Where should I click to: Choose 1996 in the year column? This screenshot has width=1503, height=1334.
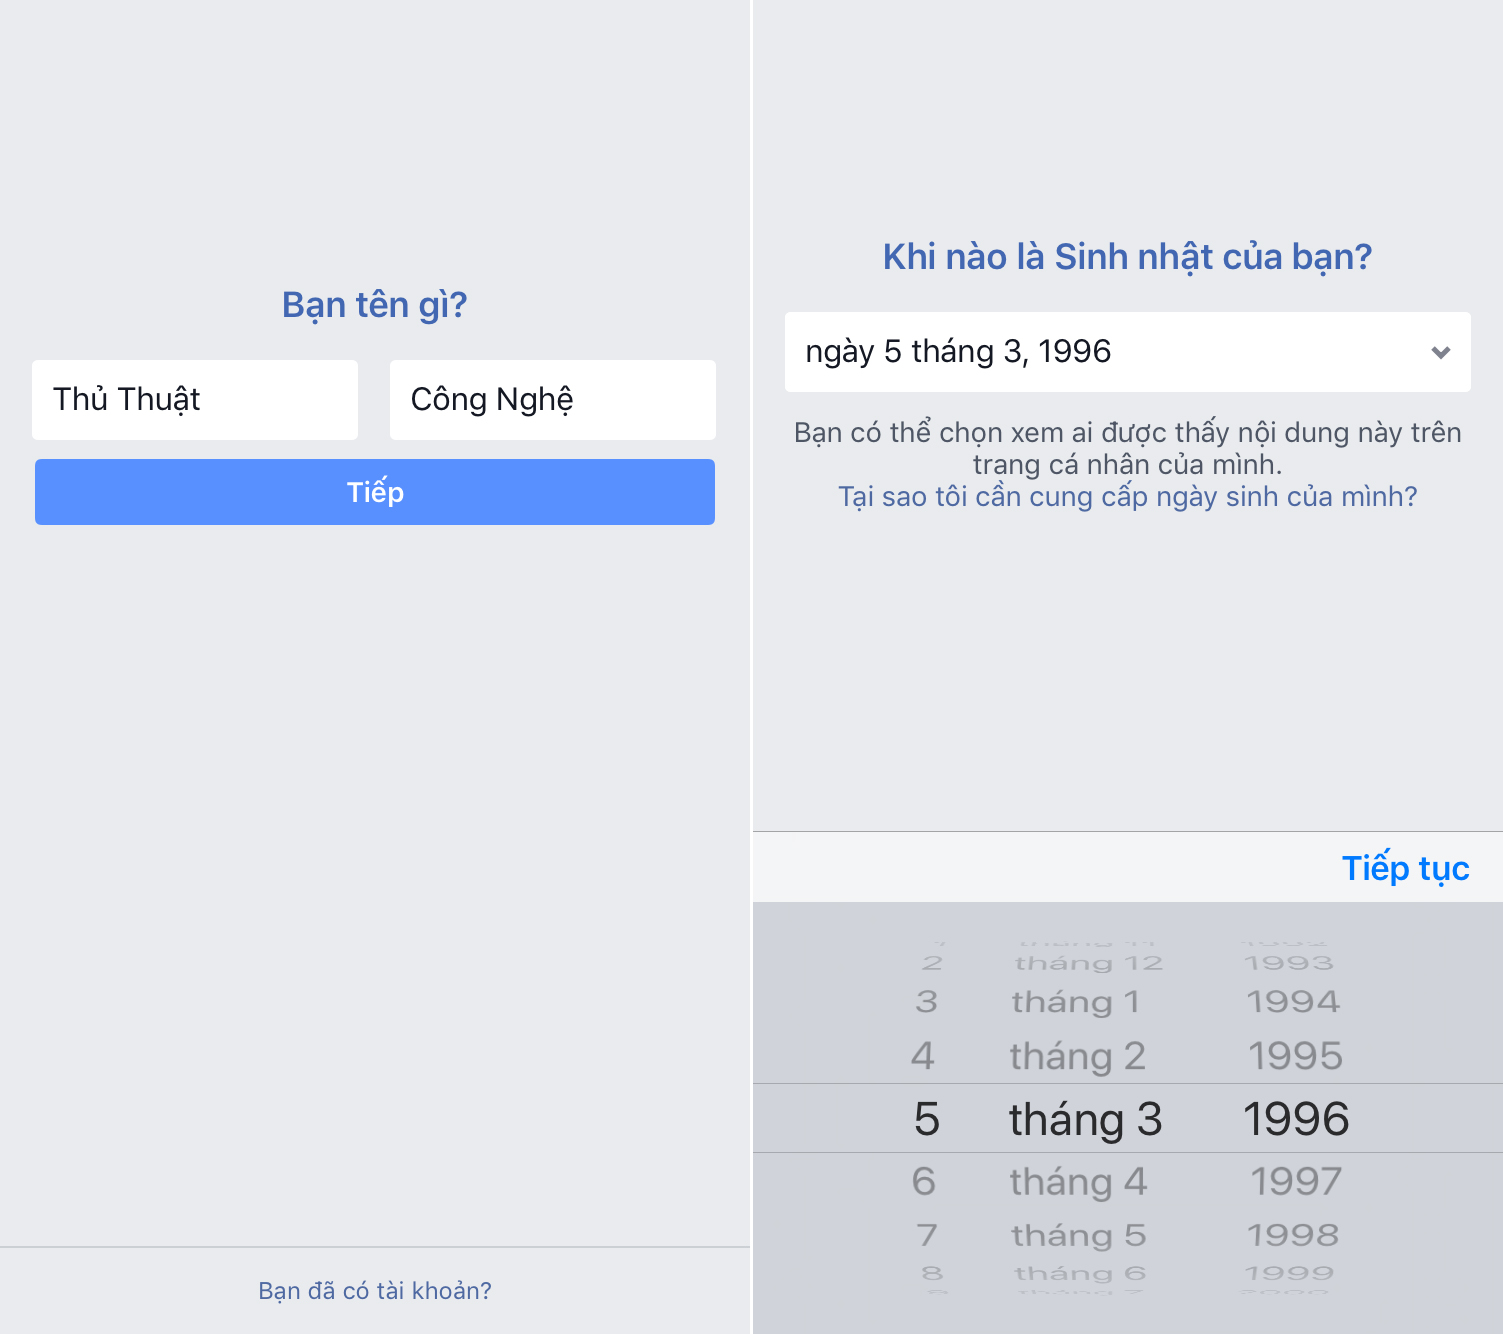click(x=1295, y=1118)
